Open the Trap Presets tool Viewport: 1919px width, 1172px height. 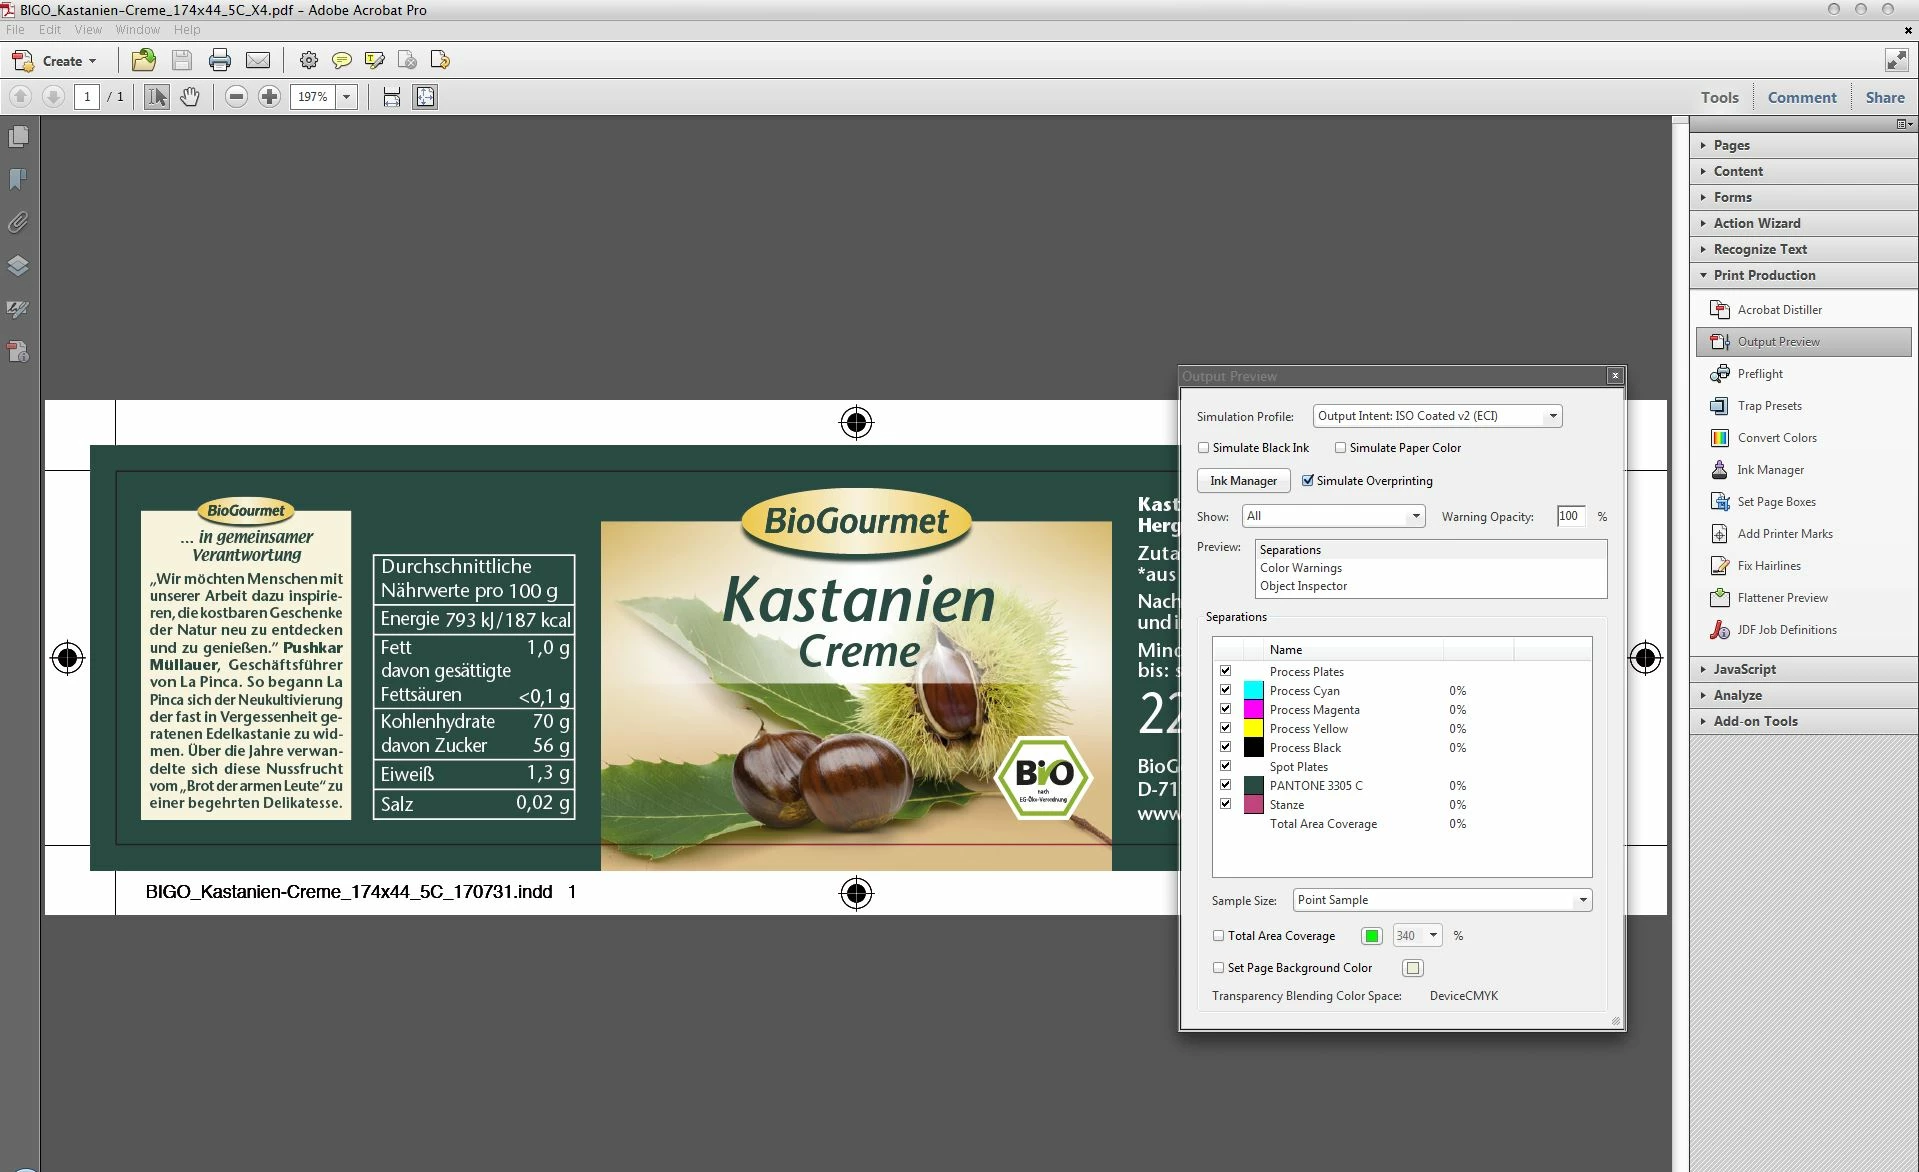click(1769, 406)
